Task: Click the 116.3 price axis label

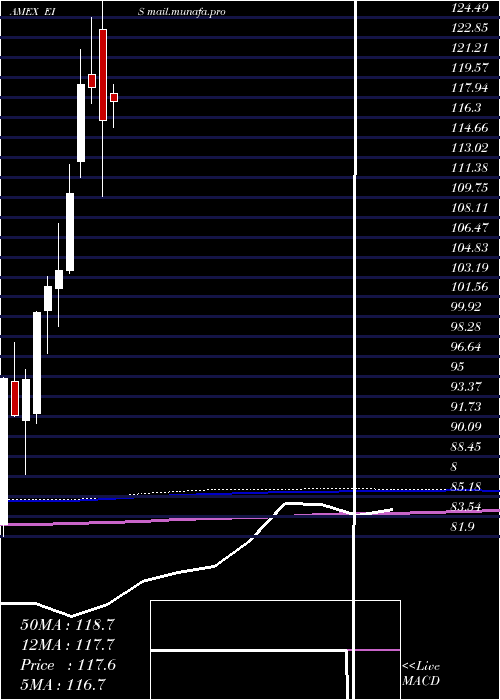Action: click(x=466, y=108)
